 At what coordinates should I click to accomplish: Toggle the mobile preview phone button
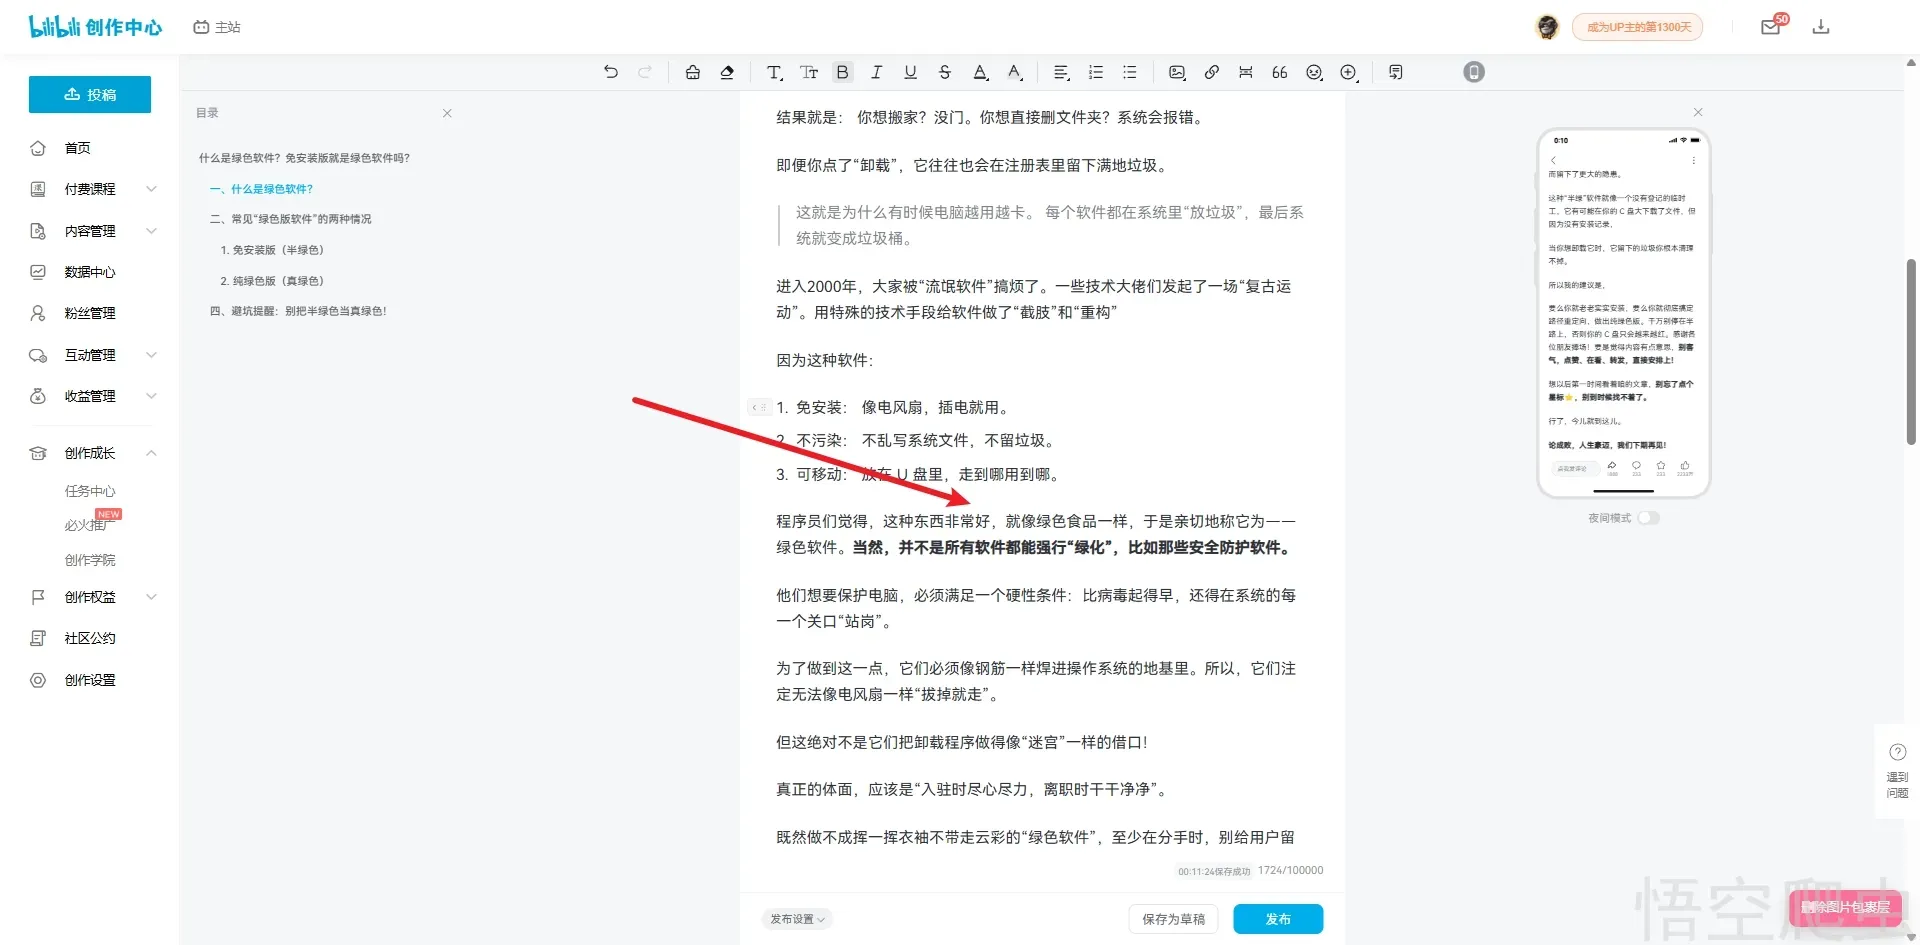click(1473, 72)
